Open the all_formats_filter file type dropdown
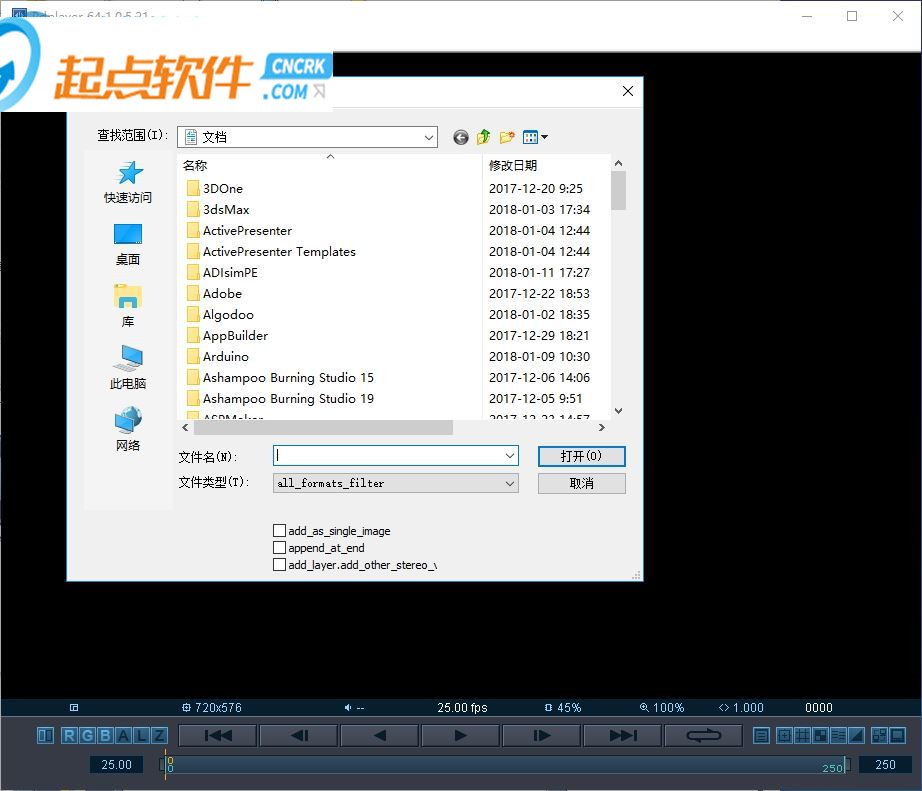The image size is (922, 791). 396,483
